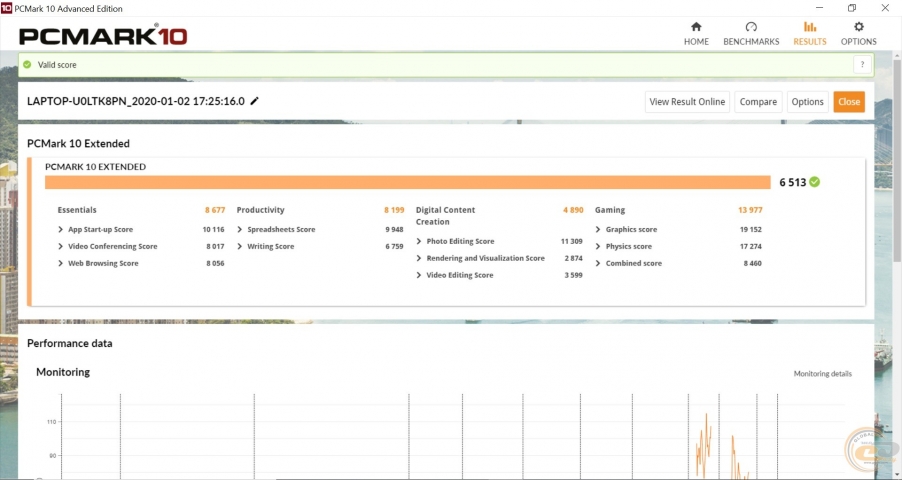Viewport: 902px width, 480px height.
Task: Click the Monitoring heading
Action: 63,372
